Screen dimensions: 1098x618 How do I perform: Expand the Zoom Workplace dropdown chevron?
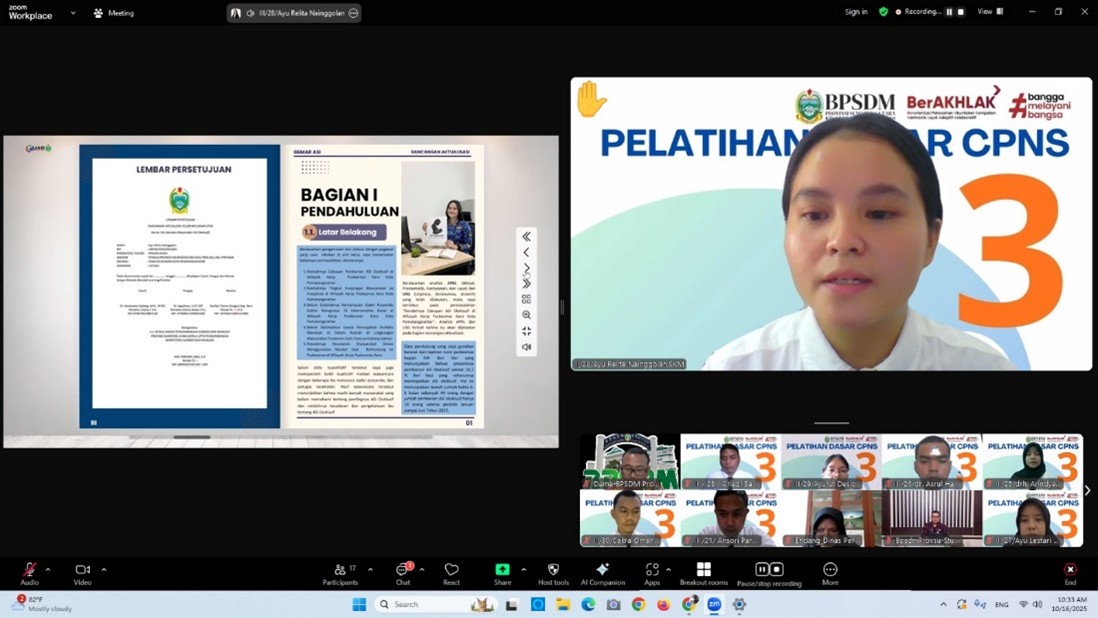click(73, 13)
